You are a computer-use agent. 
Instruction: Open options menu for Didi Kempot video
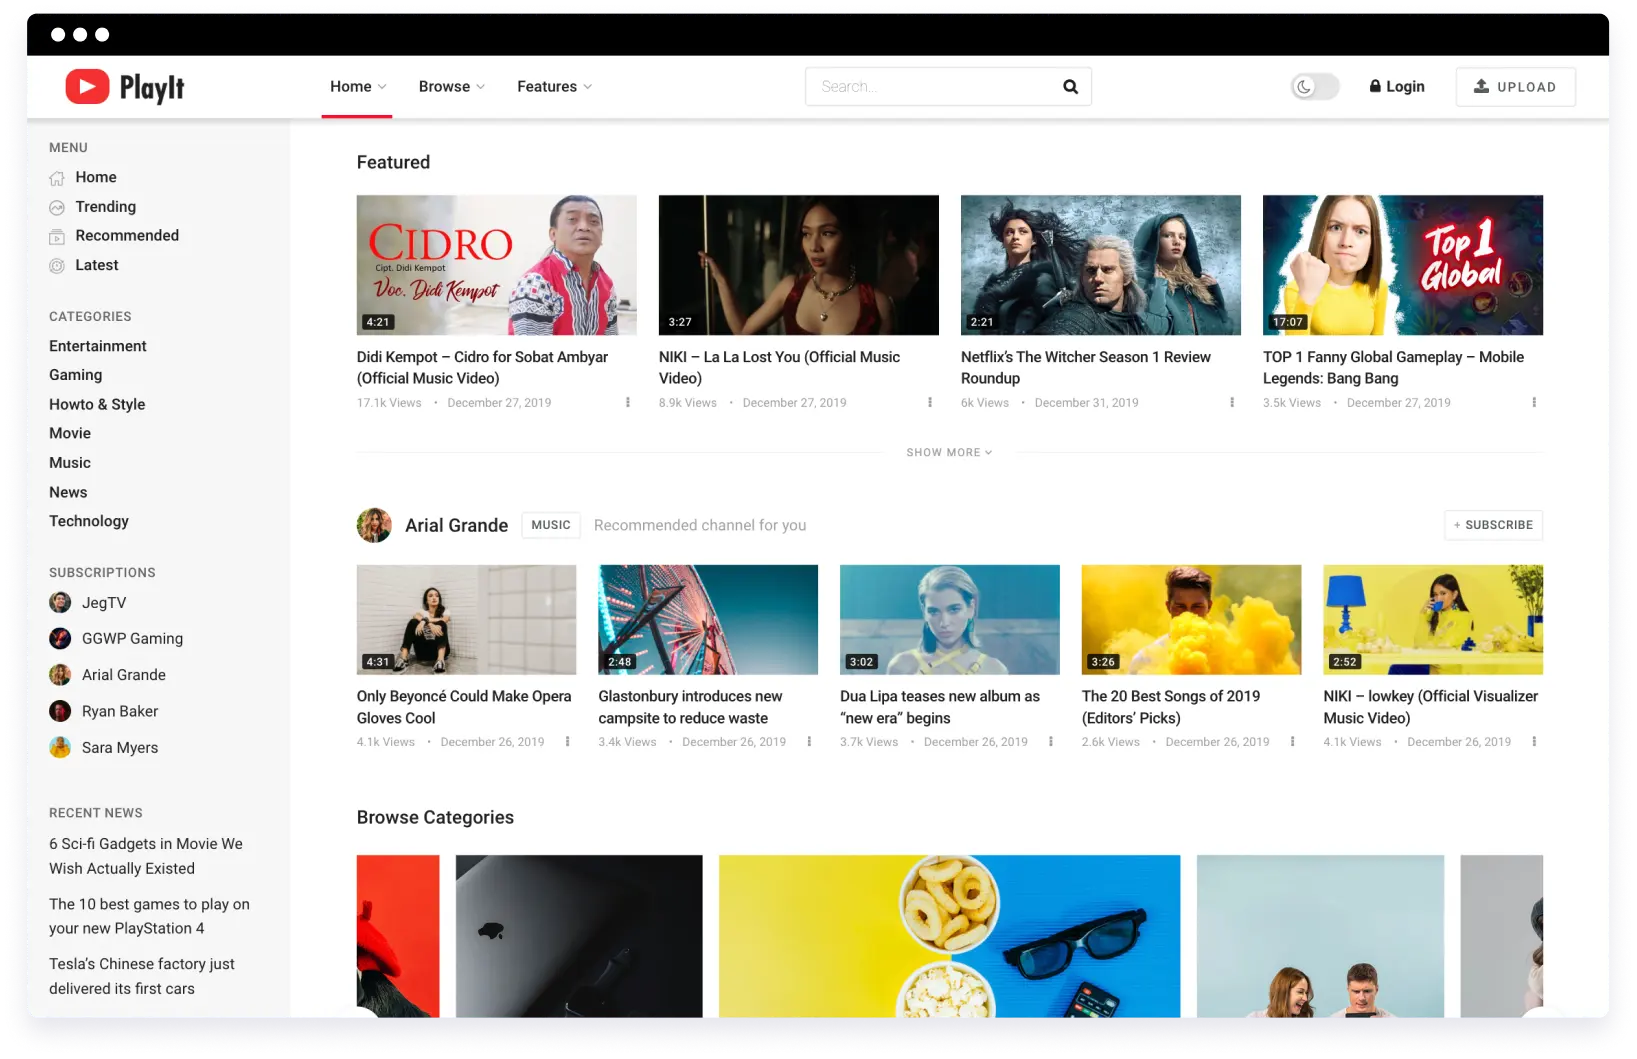pyautogui.click(x=628, y=403)
